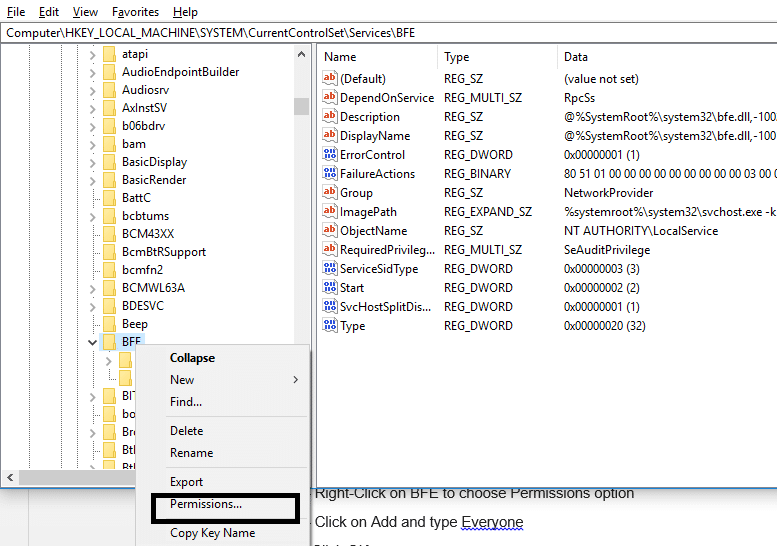The image size is (777, 546).
Task: Open the Favorites menu
Action: tap(135, 12)
